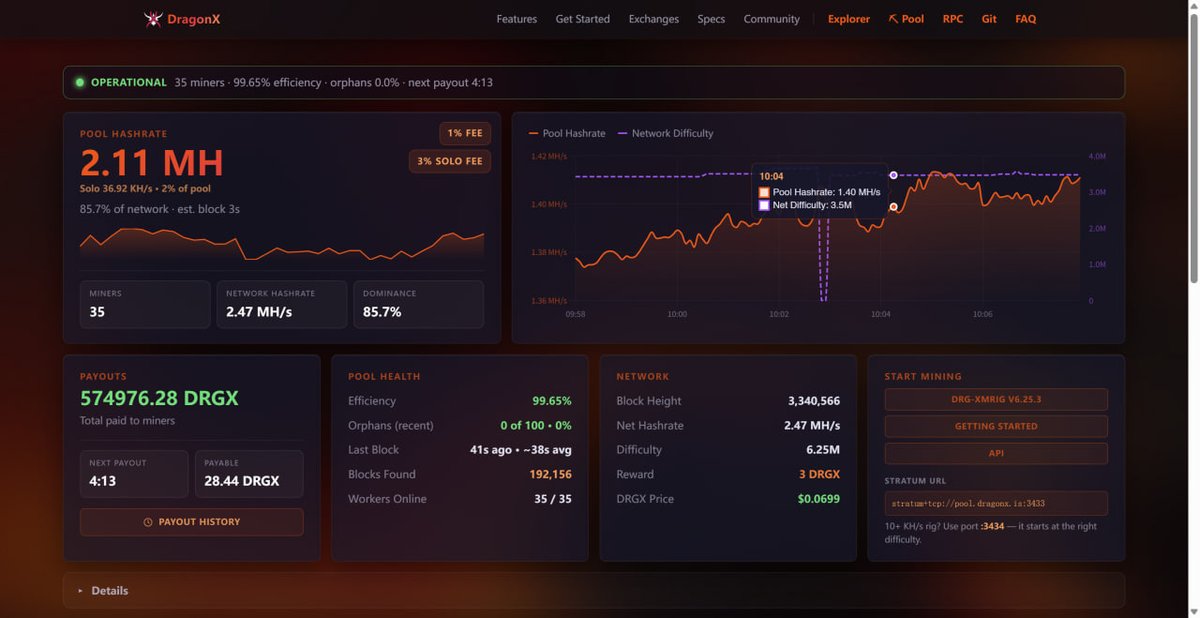The width and height of the screenshot is (1200, 618).
Task: Open the Exchanges nav item
Action: [x=654, y=19]
